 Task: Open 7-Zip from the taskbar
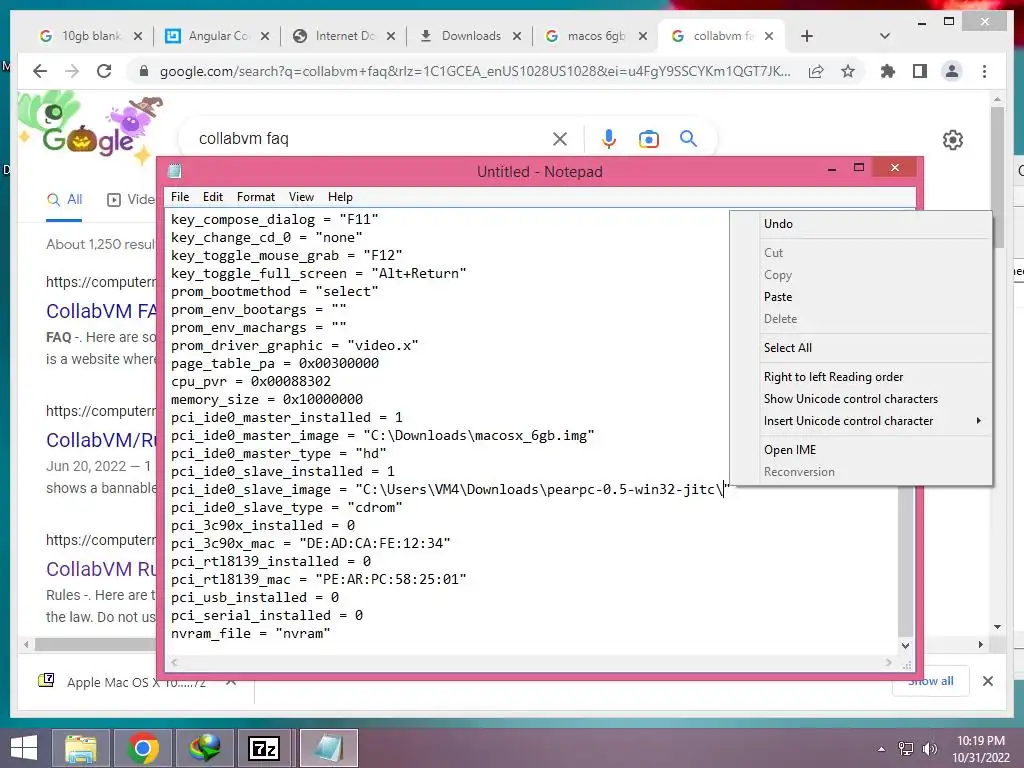click(264, 748)
